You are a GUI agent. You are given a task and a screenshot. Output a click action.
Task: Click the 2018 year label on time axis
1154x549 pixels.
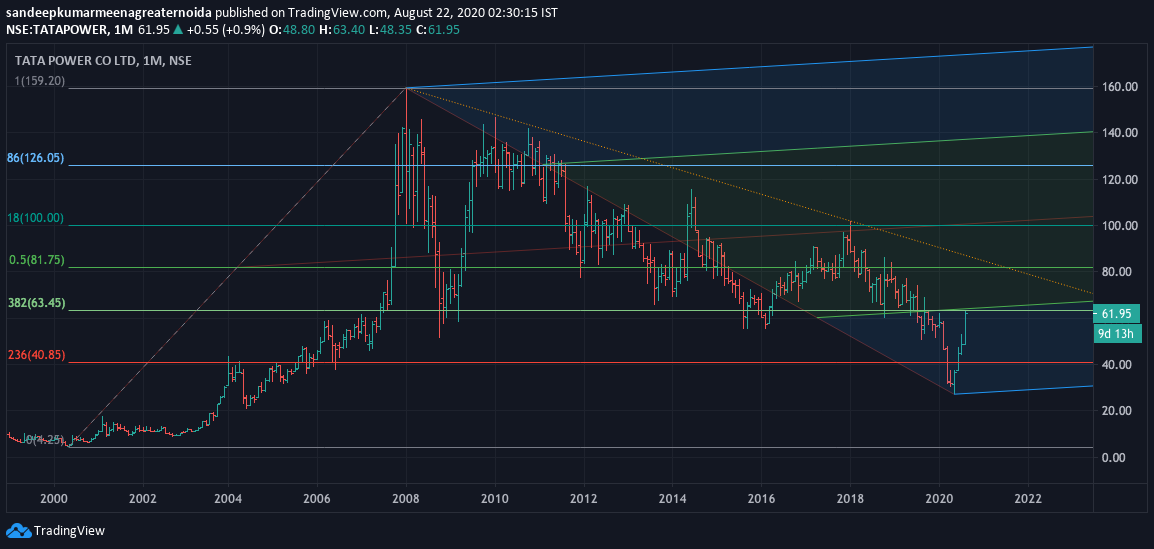850,499
